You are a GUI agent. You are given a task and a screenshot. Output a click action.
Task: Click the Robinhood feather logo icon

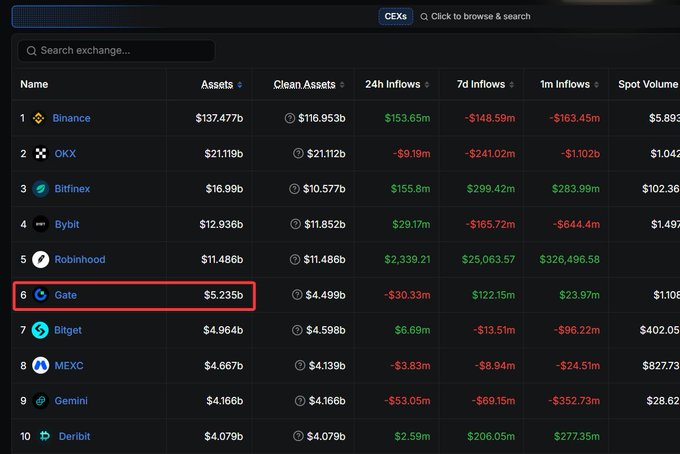click(41, 260)
